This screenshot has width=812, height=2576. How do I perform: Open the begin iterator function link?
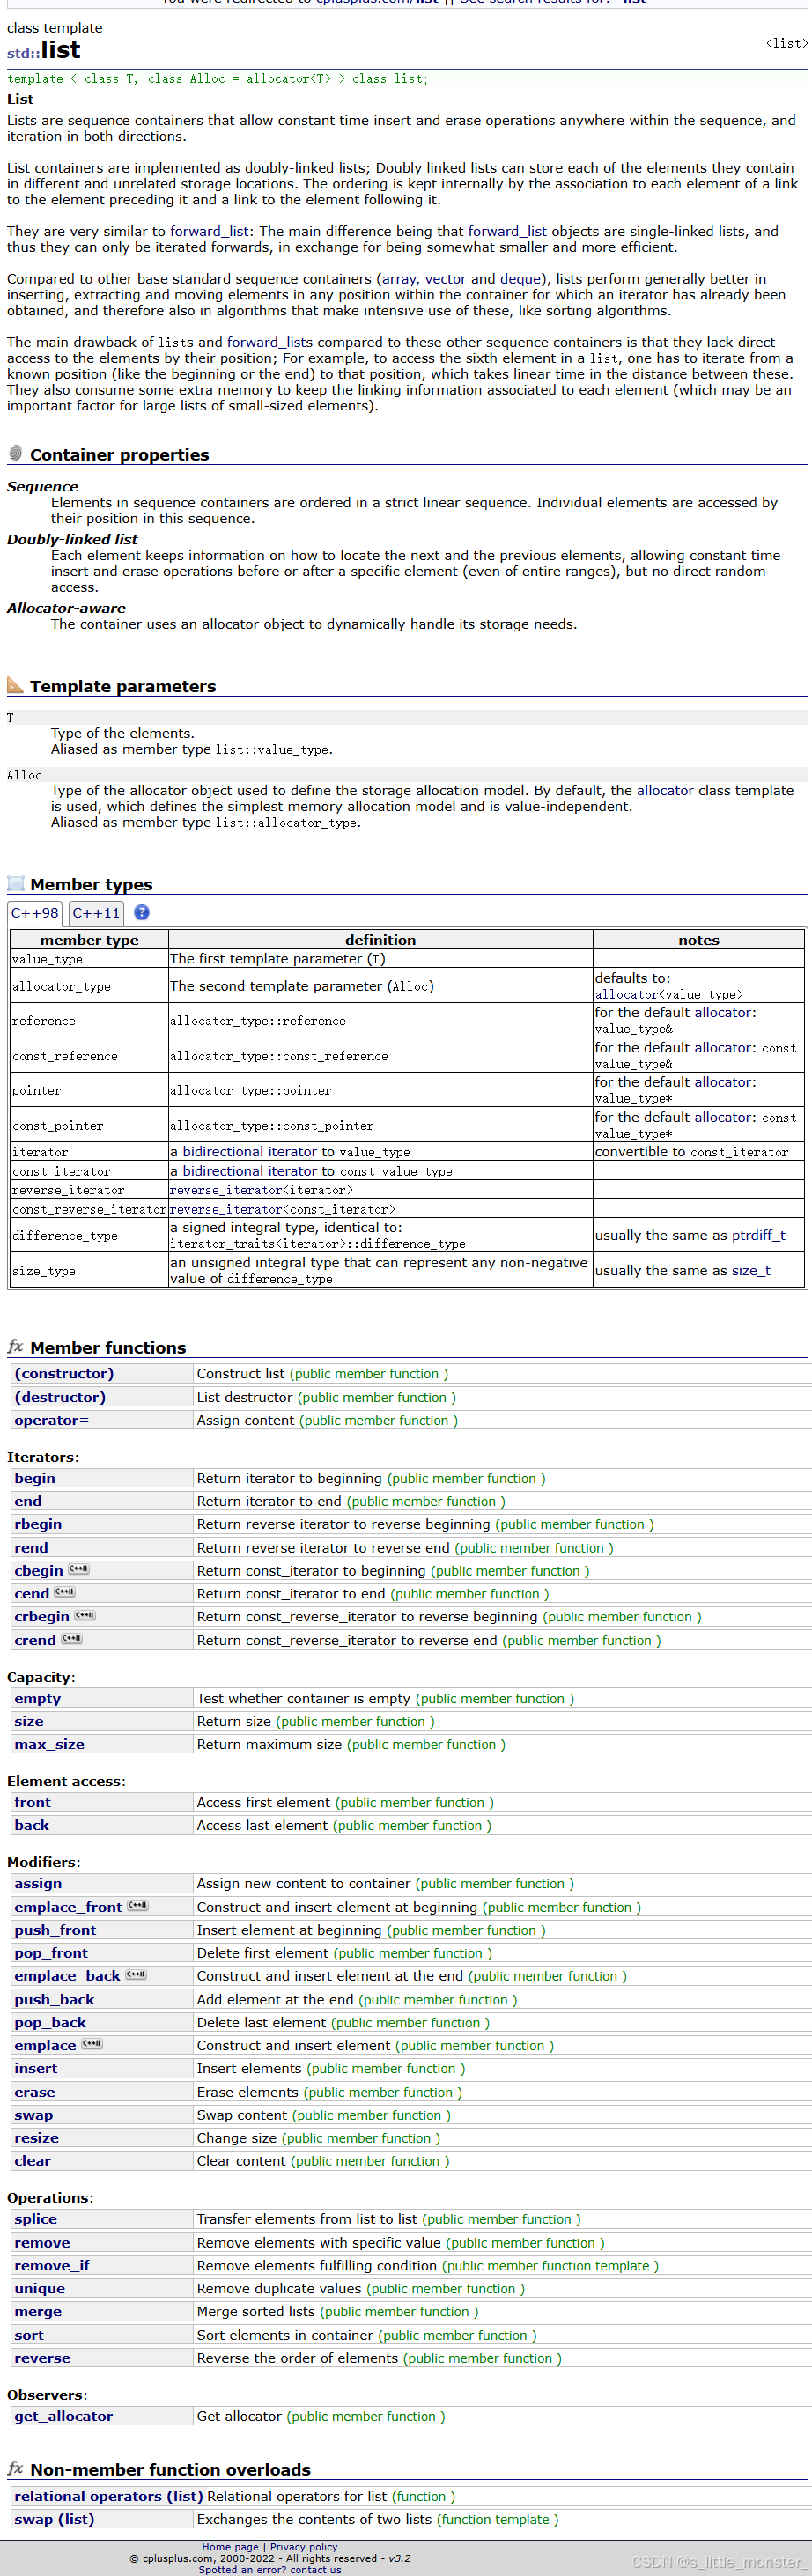tap(35, 1478)
